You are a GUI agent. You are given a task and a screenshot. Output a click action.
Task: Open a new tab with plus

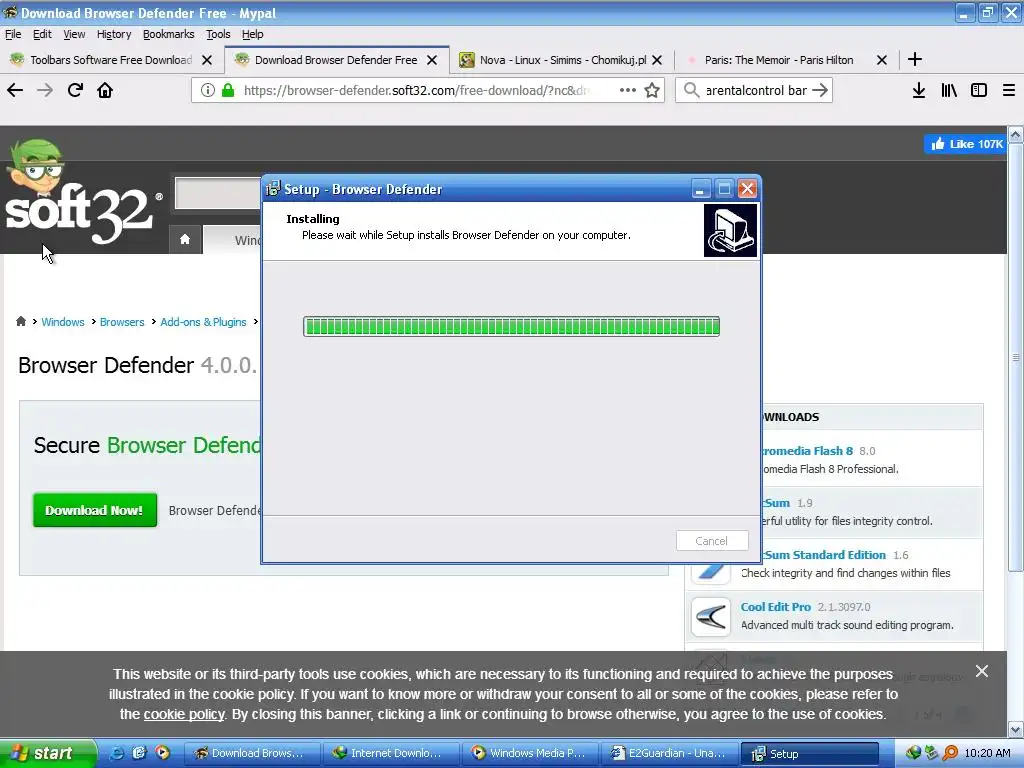click(915, 59)
